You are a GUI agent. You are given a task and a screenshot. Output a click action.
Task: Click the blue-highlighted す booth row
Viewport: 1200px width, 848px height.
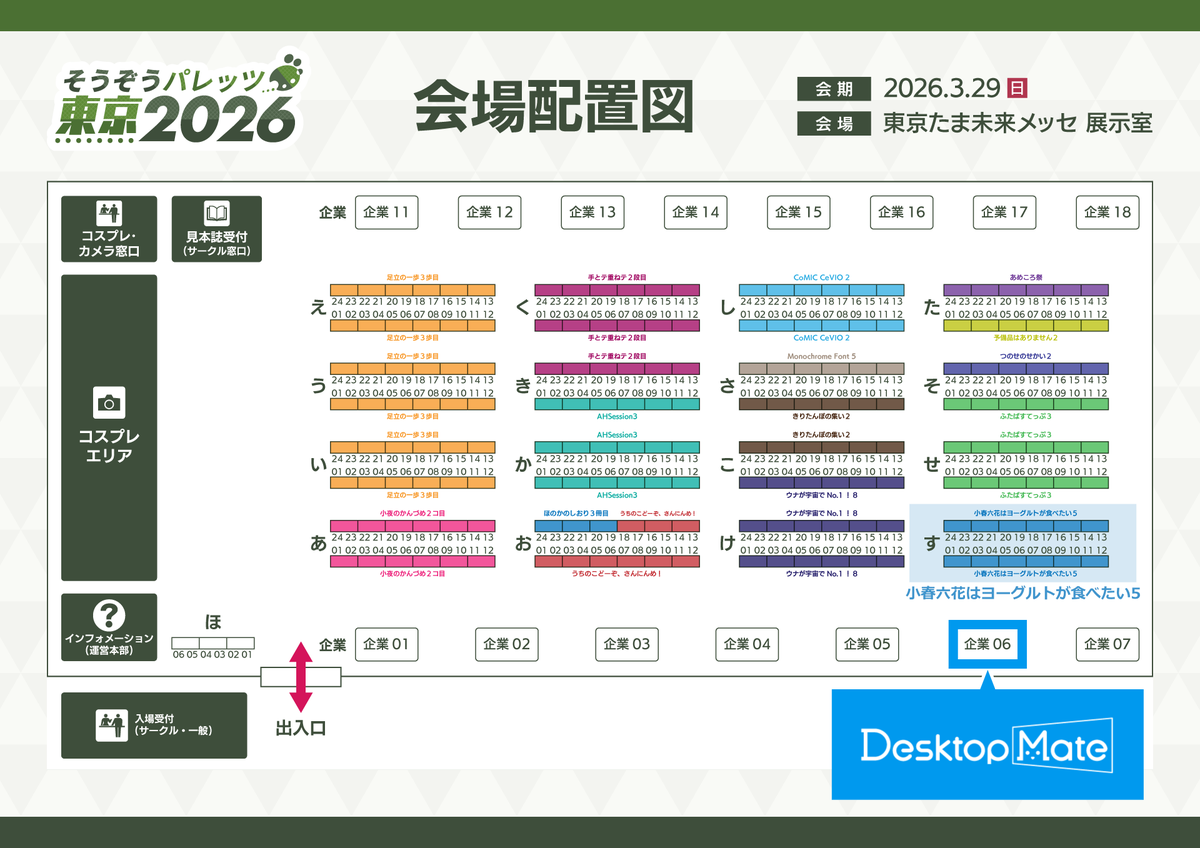(x=1024, y=544)
